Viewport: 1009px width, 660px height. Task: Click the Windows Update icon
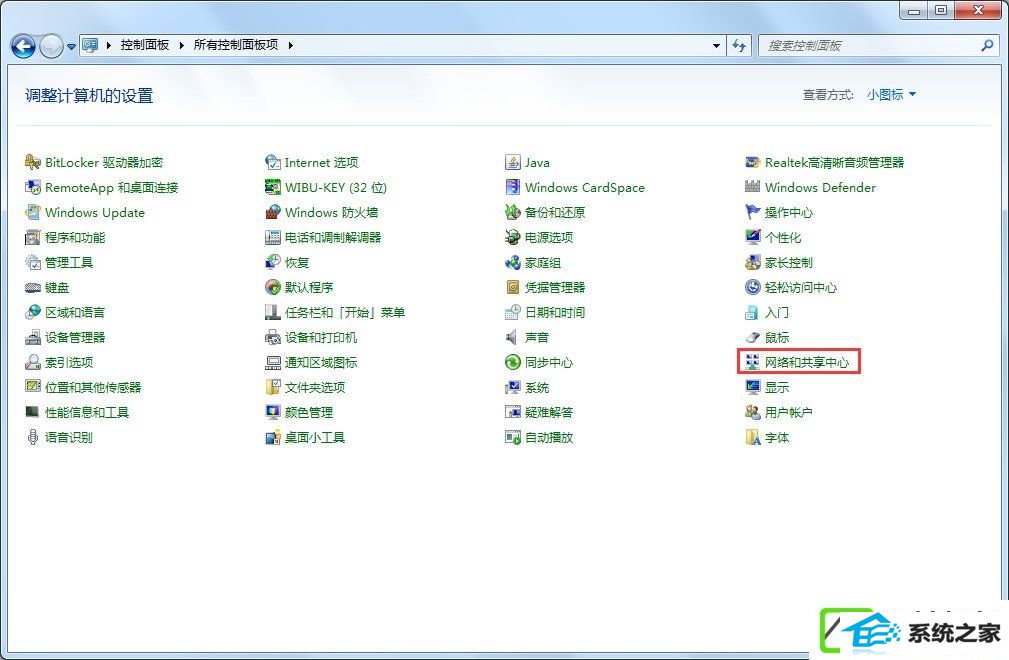coord(33,212)
